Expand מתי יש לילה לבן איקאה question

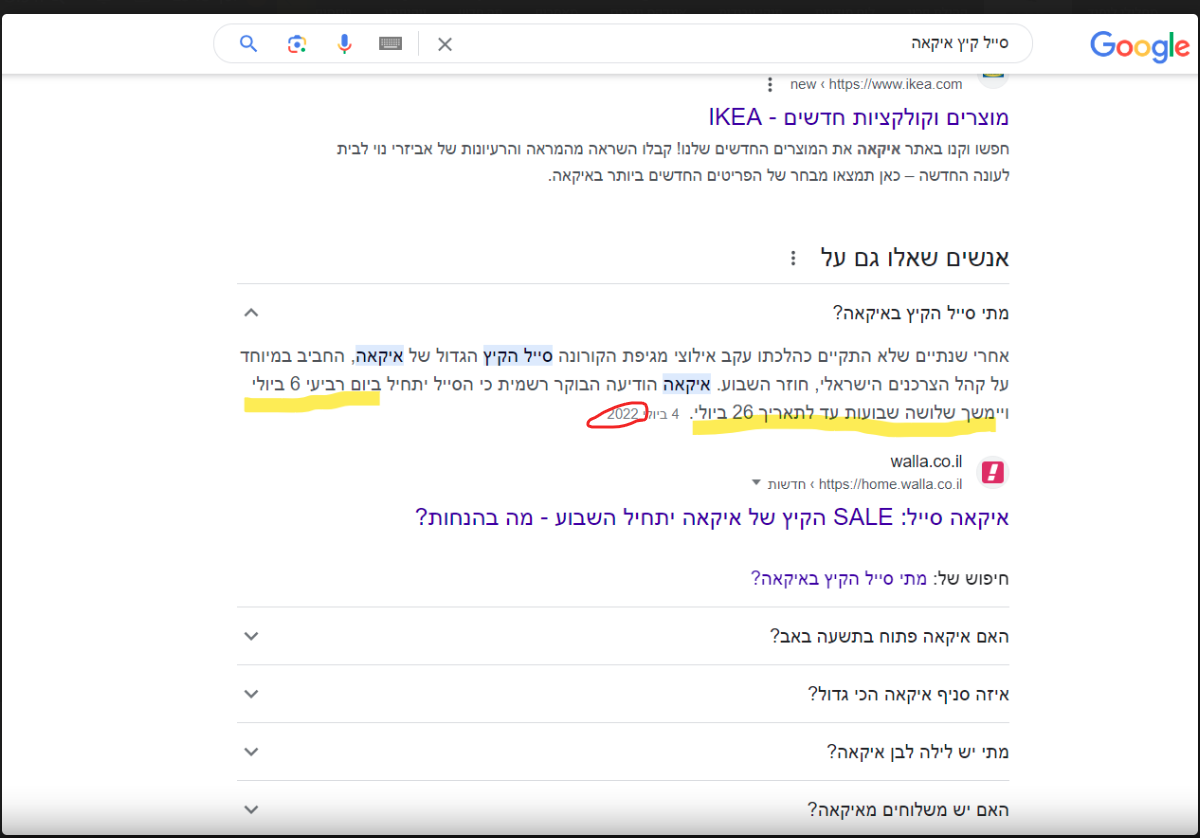pos(623,751)
